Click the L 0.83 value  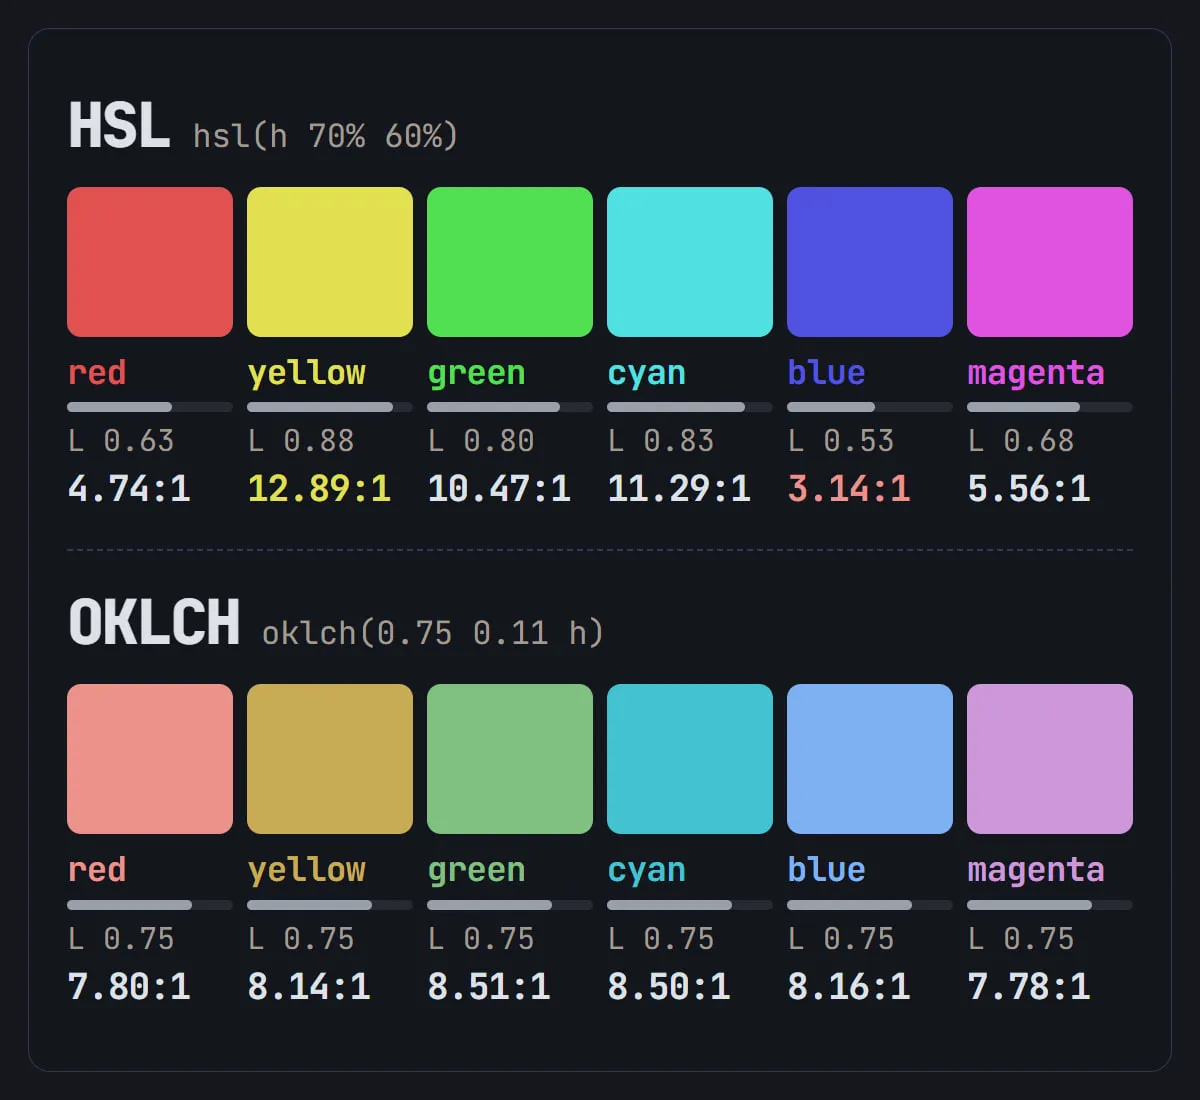coord(661,441)
